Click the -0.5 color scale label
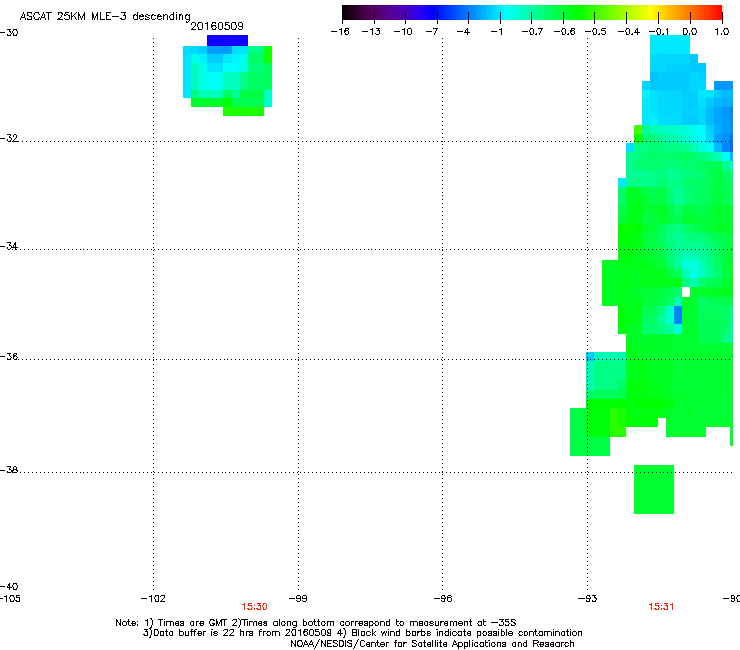The width and height of the screenshot is (740, 650). click(596, 32)
